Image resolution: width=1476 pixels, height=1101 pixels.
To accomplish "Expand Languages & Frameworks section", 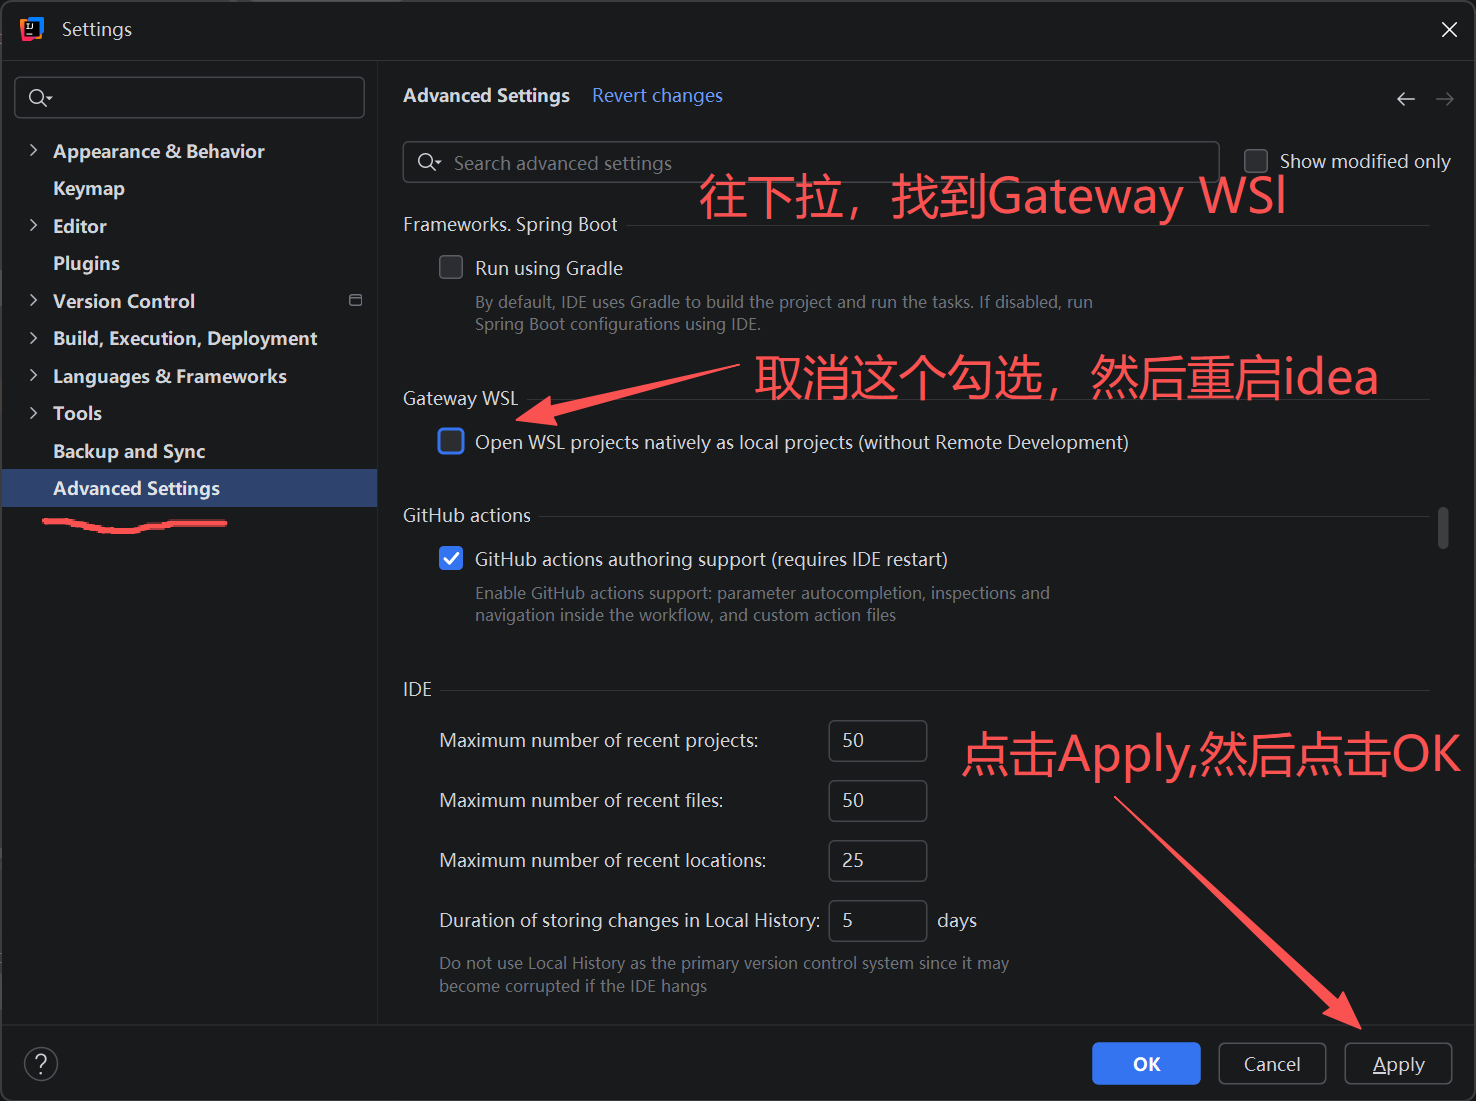I will click(x=33, y=376).
